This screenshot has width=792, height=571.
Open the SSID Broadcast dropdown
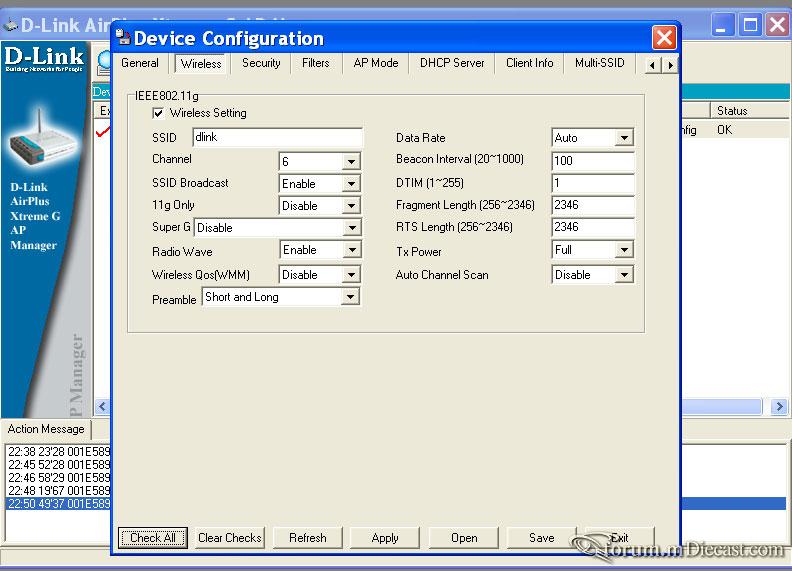(x=351, y=183)
